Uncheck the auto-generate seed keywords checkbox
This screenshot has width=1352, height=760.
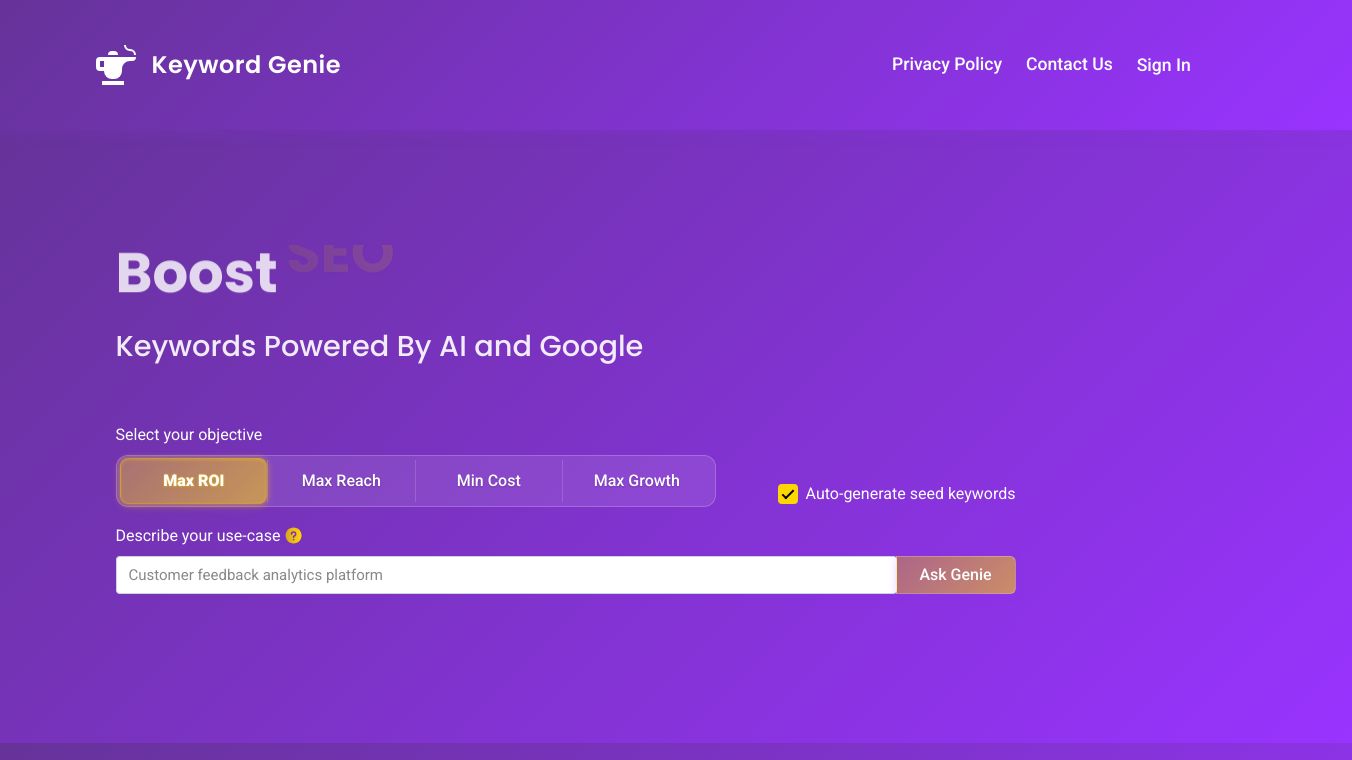pyautogui.click(x=788, y=494)
